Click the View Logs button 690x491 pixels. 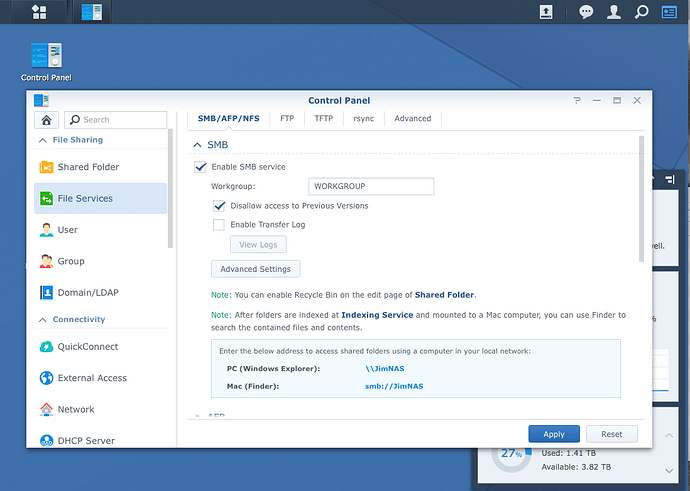(258, 245)
